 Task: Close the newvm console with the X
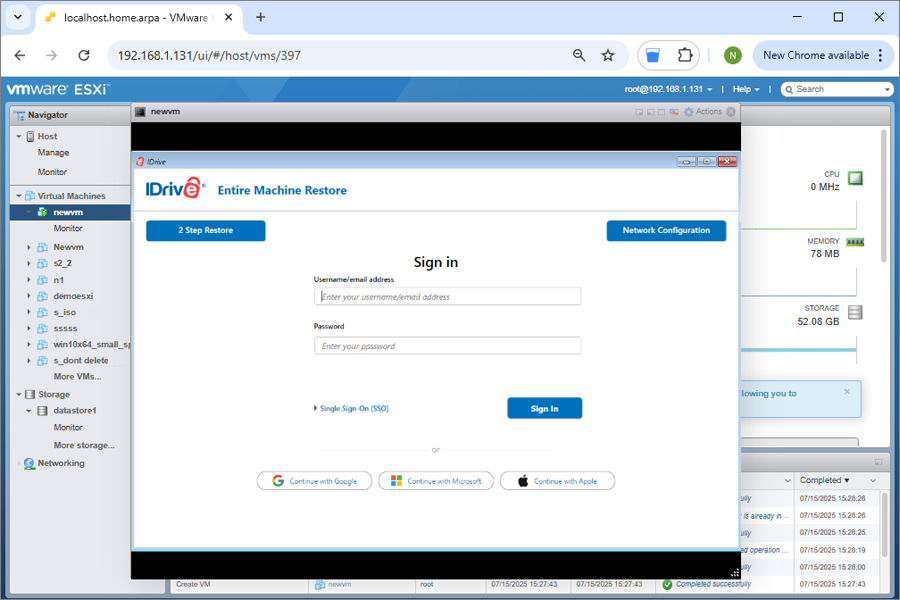pyautogui.click(x=731, y=112)
